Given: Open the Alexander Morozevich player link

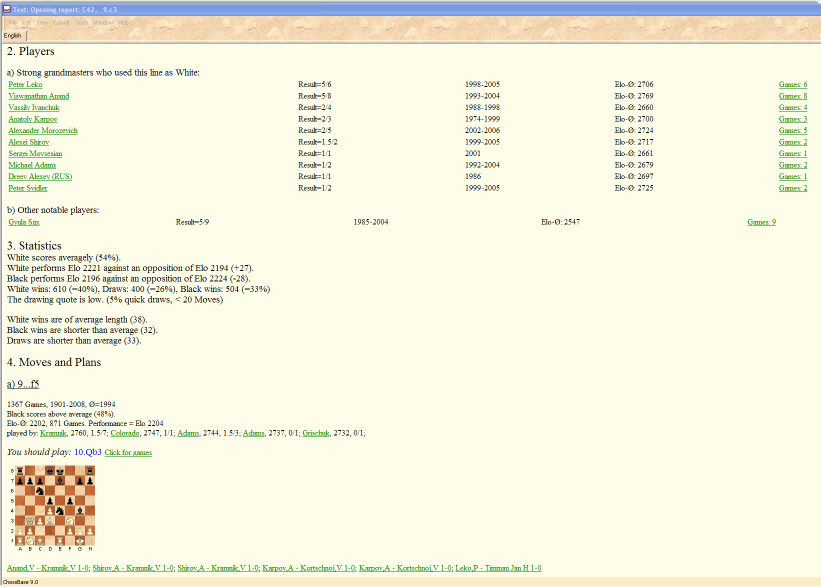Looking at the screenshot, I should 43,130.
